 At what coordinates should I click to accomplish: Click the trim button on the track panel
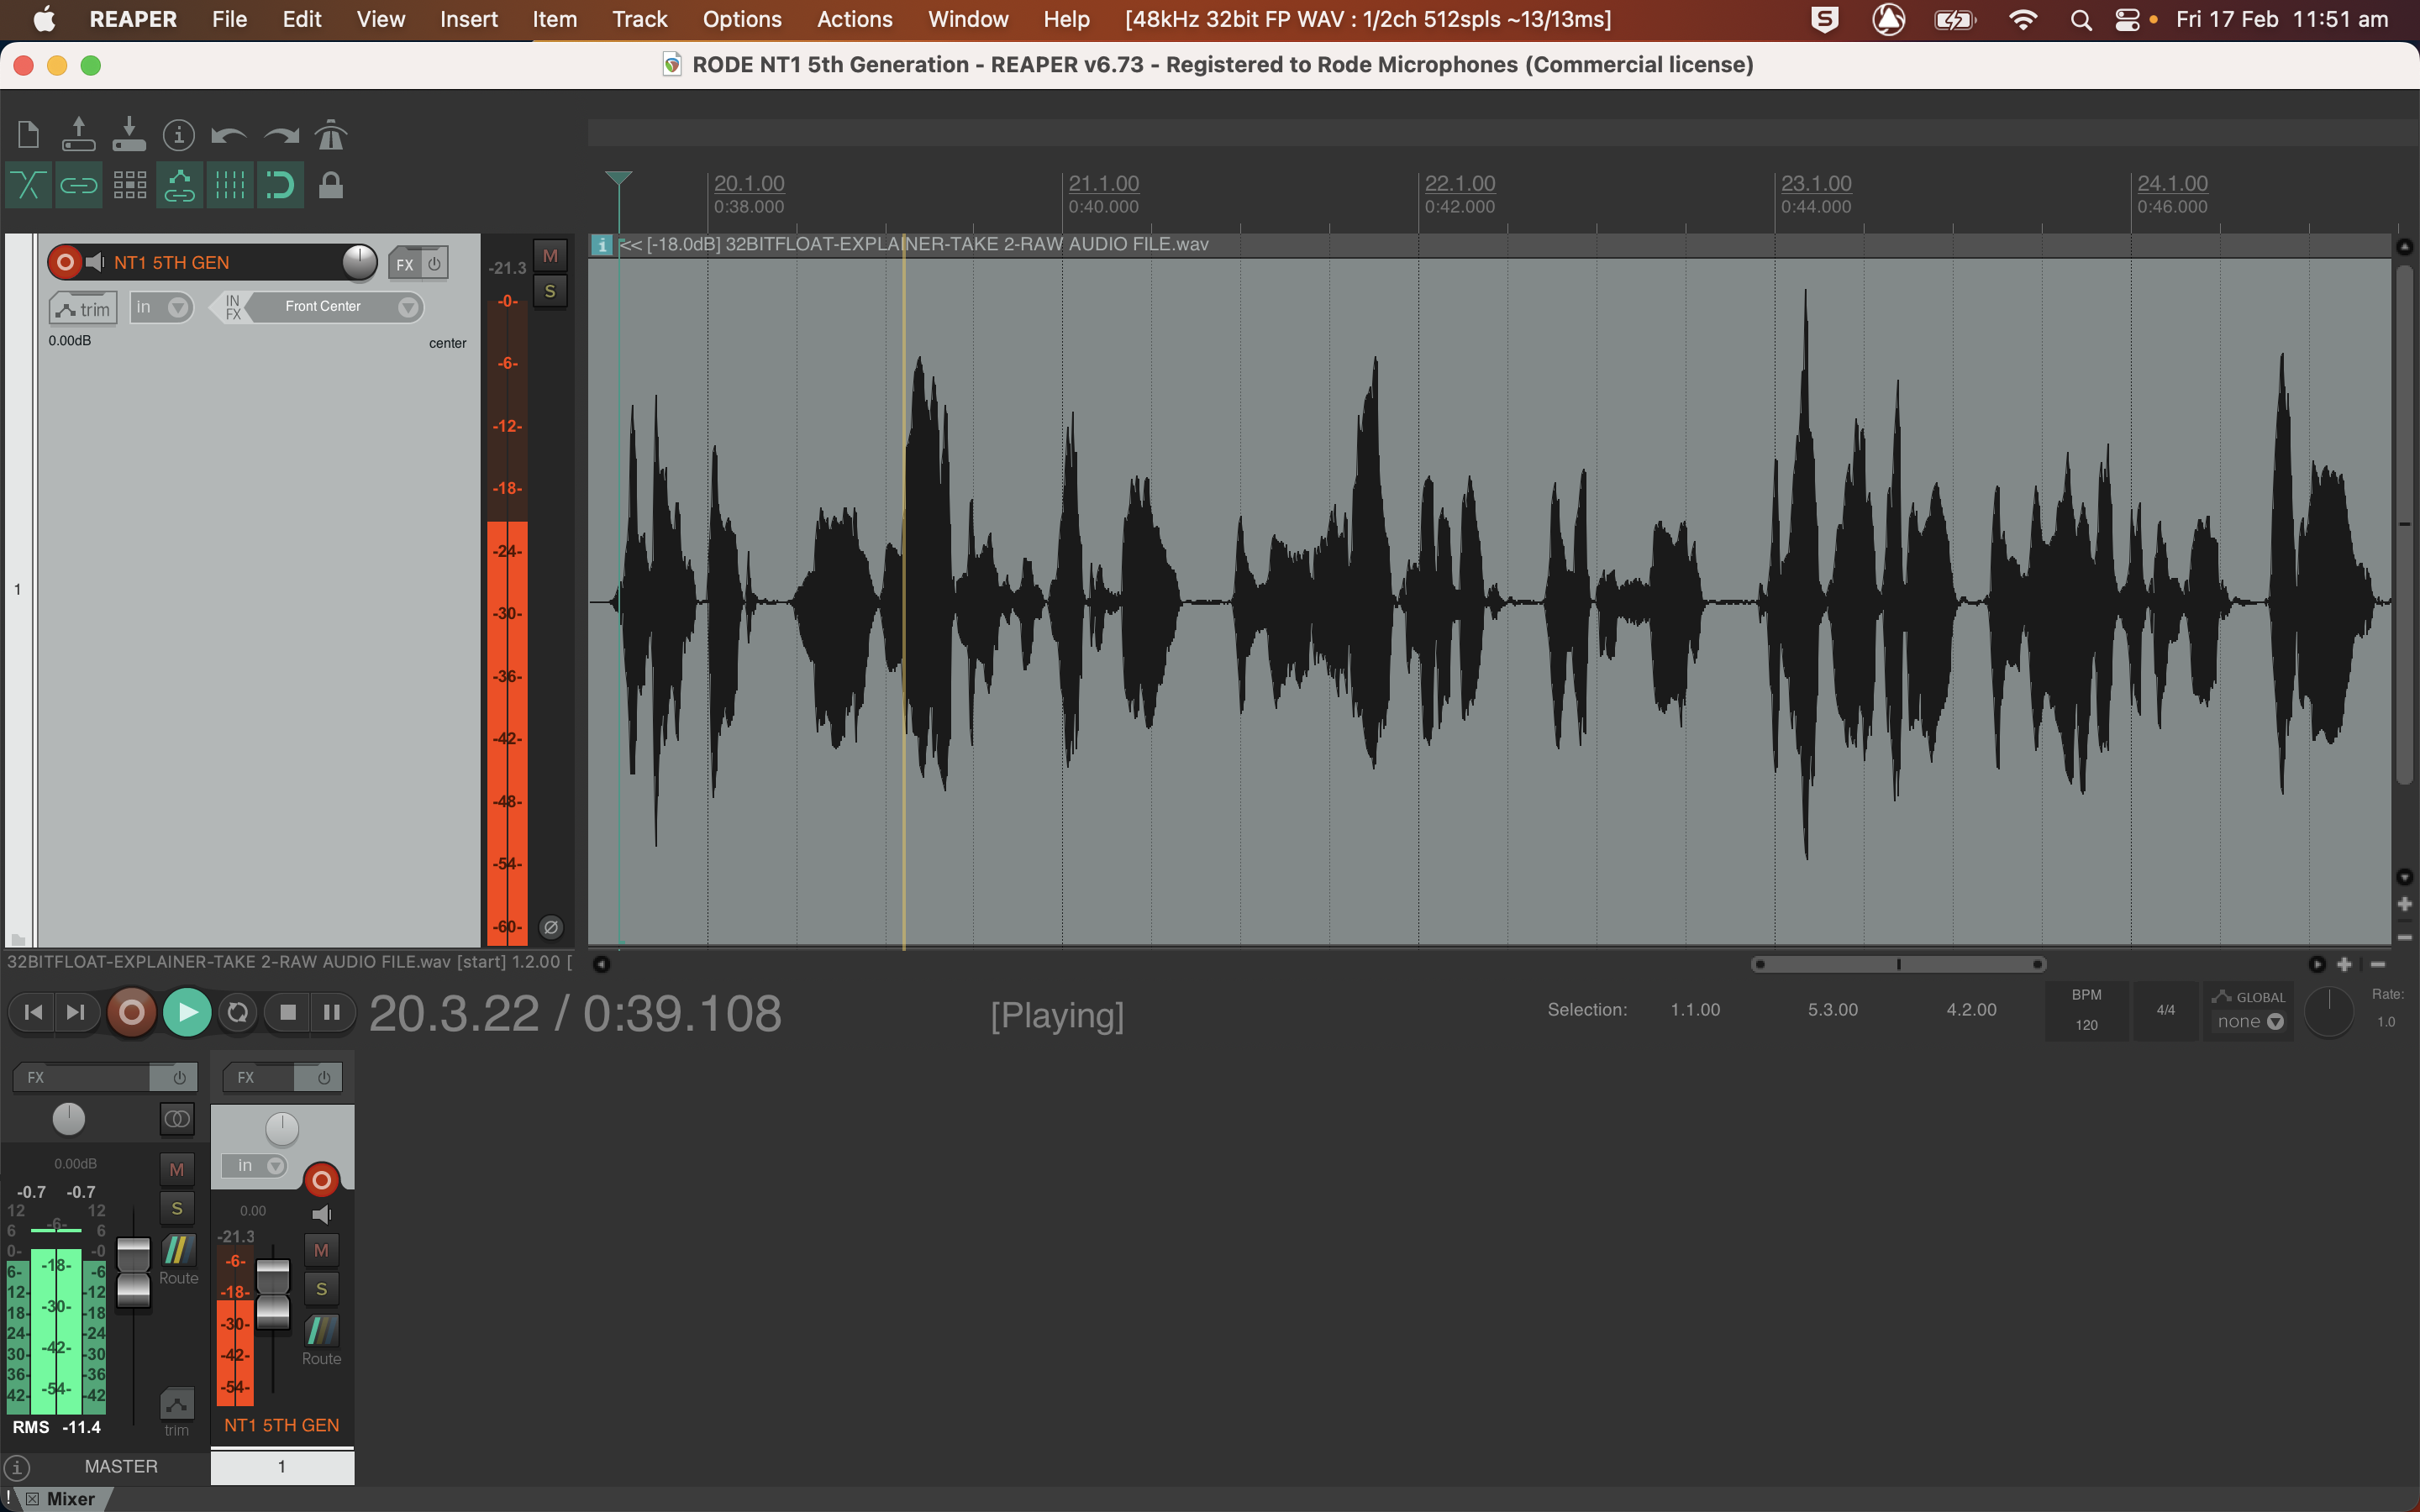[83, 308]
